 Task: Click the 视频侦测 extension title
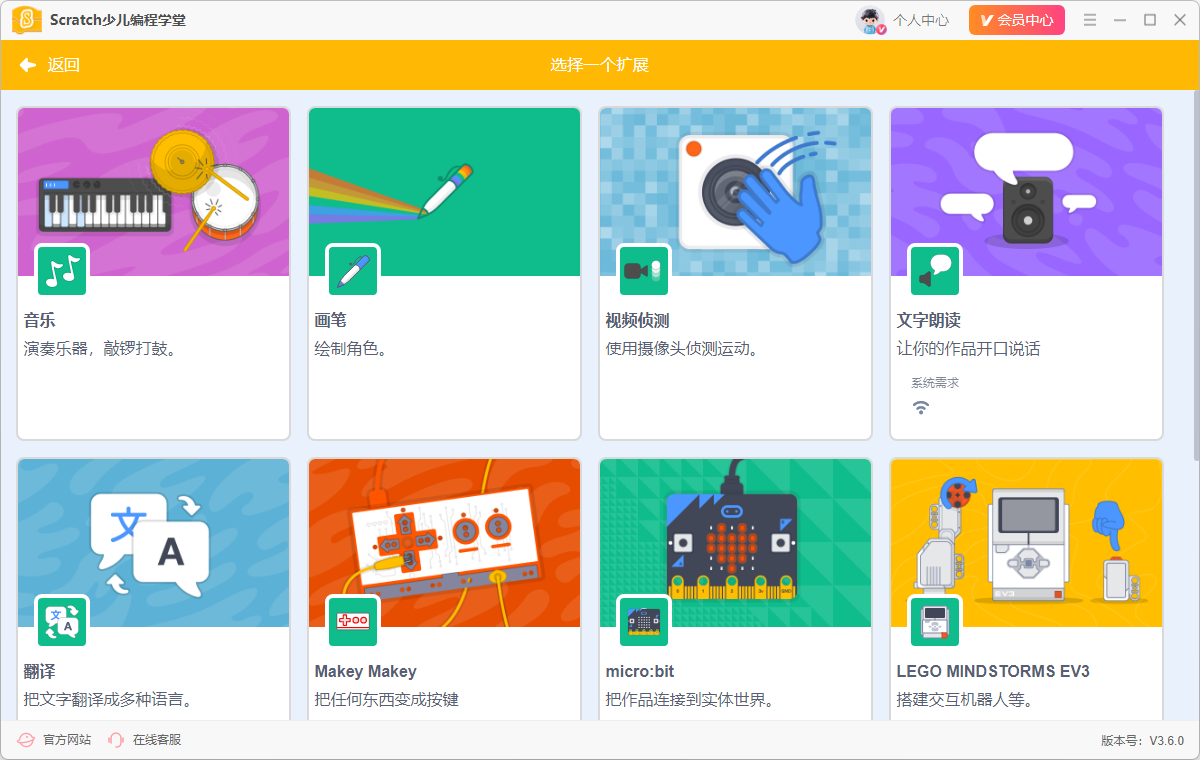637,321
